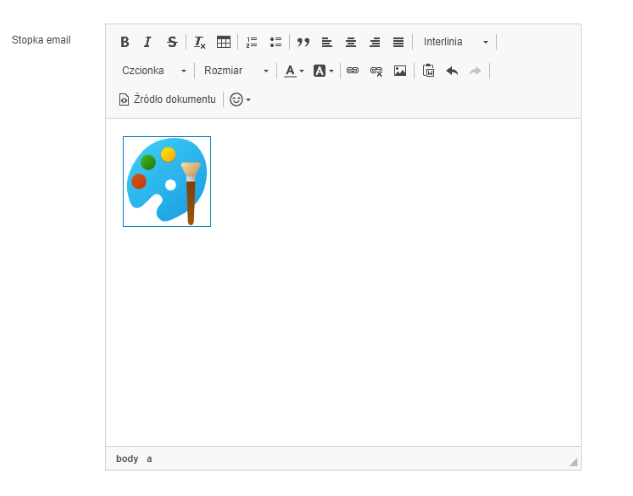Open the Rozmiar size dropdown
Viewport: 633px width, 496px height.
[236, 71]
